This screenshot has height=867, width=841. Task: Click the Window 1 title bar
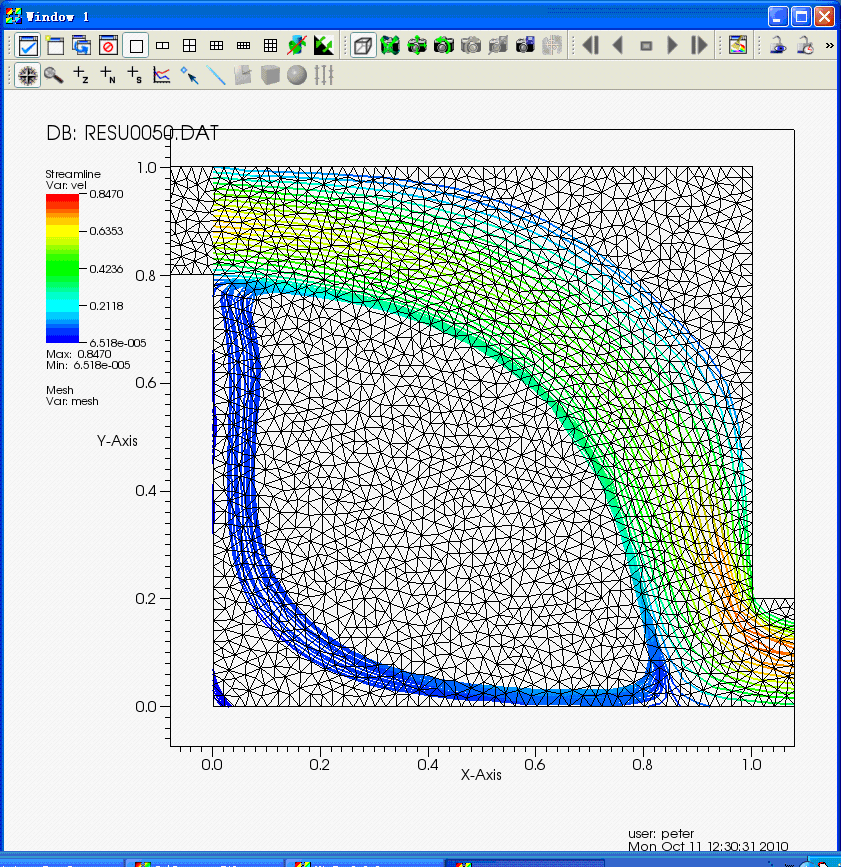coord(400,16)
